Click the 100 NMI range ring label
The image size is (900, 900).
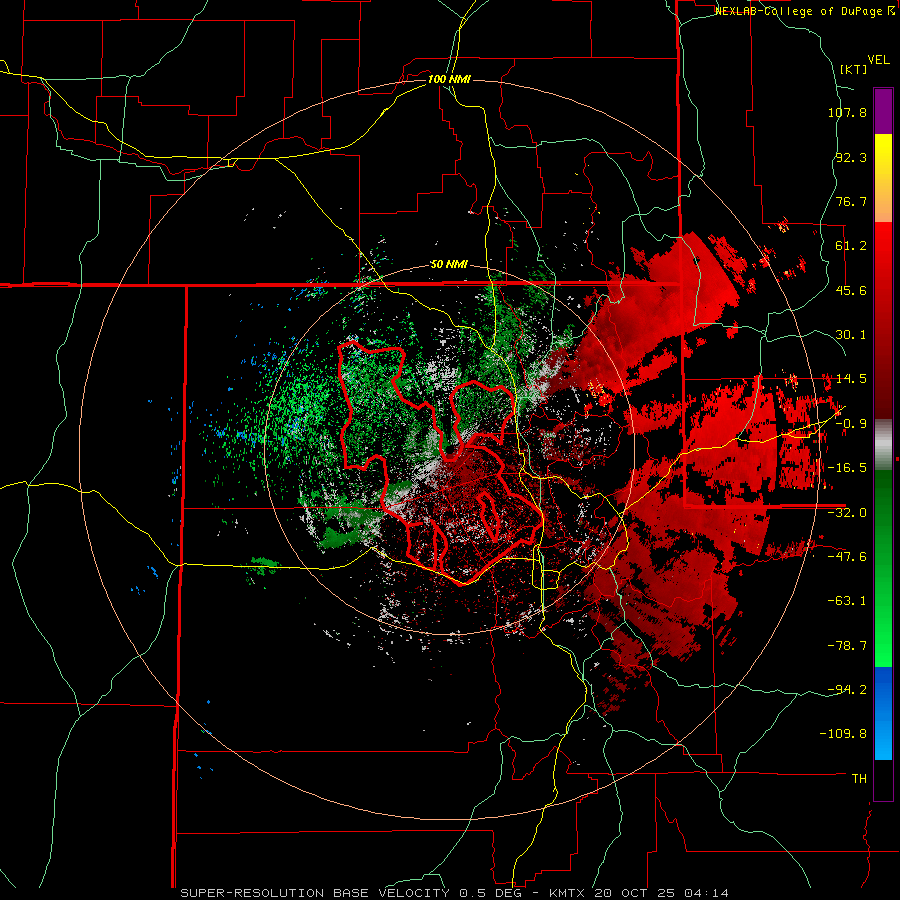[449, 79]
